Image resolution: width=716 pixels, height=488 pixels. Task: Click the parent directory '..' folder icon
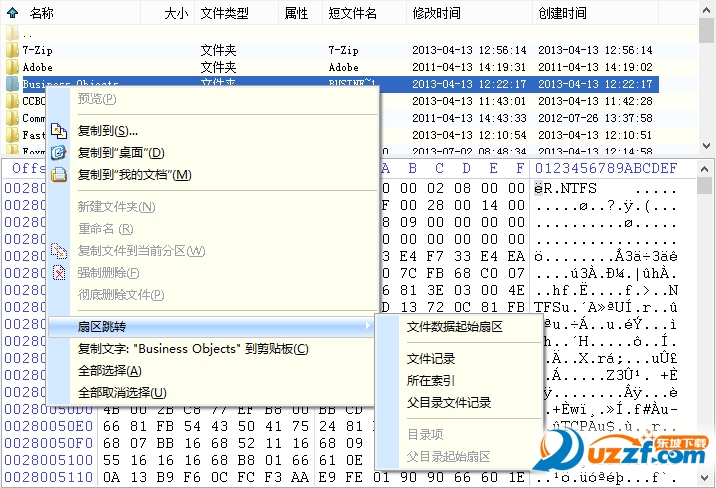pos(12,33)
